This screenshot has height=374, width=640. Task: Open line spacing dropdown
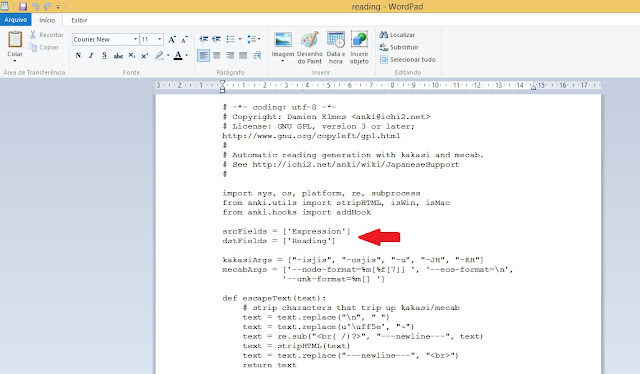coord(254,39)
